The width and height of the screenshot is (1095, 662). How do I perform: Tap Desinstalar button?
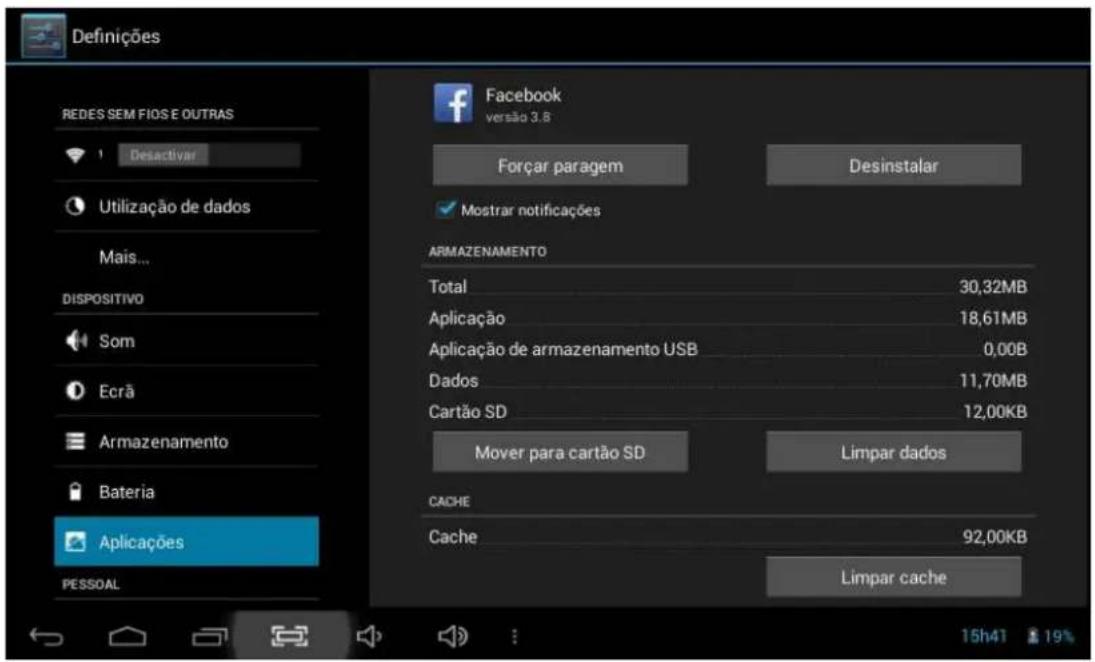(894, 166)
